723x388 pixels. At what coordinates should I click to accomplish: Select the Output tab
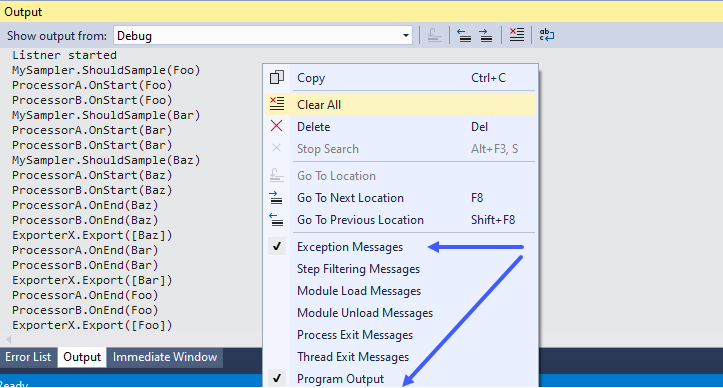click(82, 357)
